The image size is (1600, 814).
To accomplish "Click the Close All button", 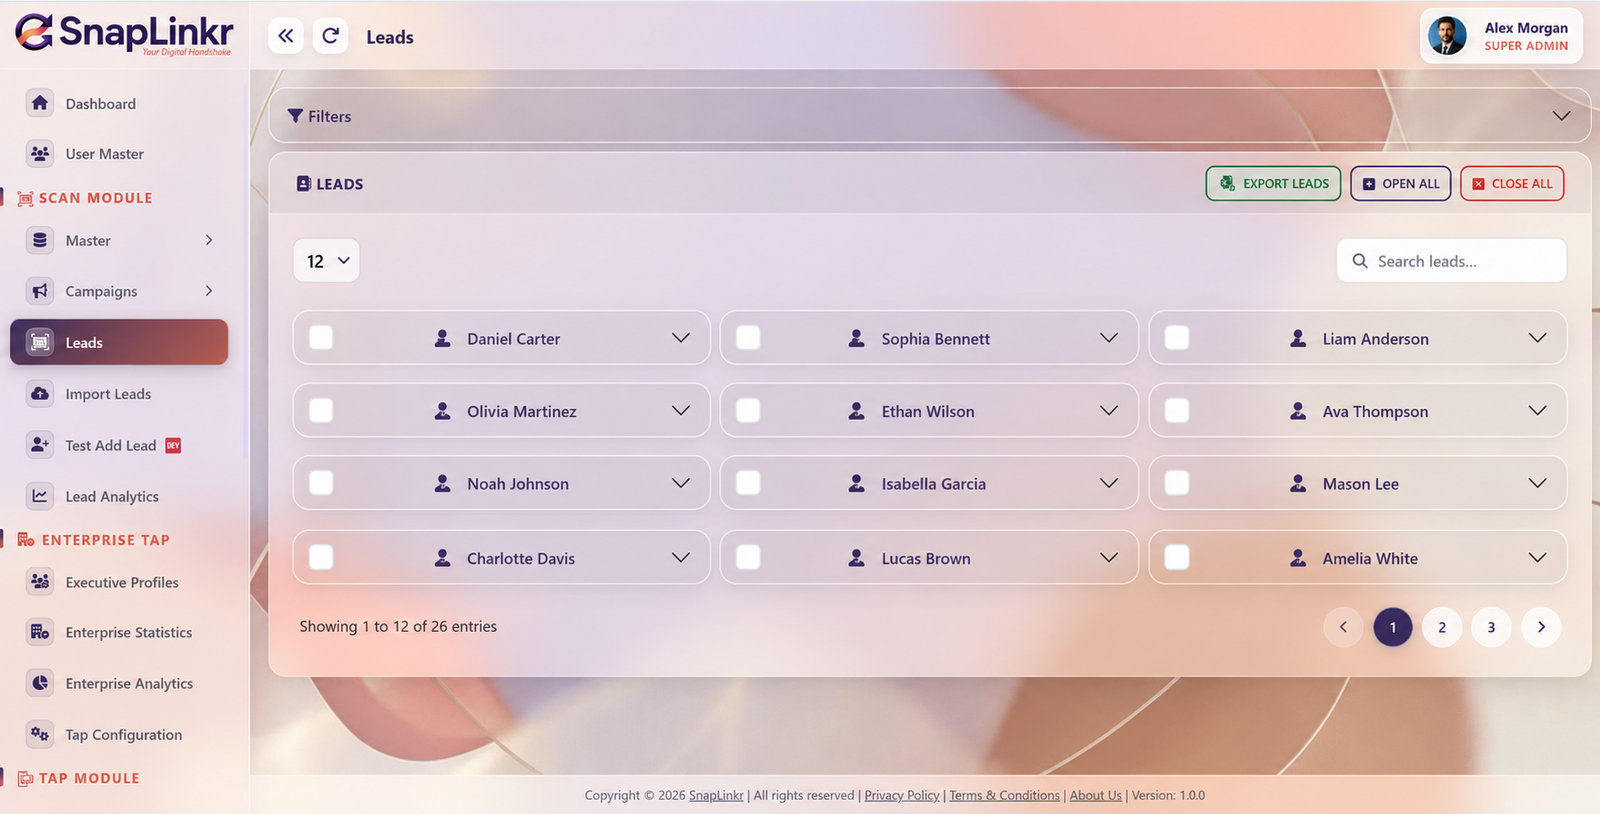I will point(1512,184).
